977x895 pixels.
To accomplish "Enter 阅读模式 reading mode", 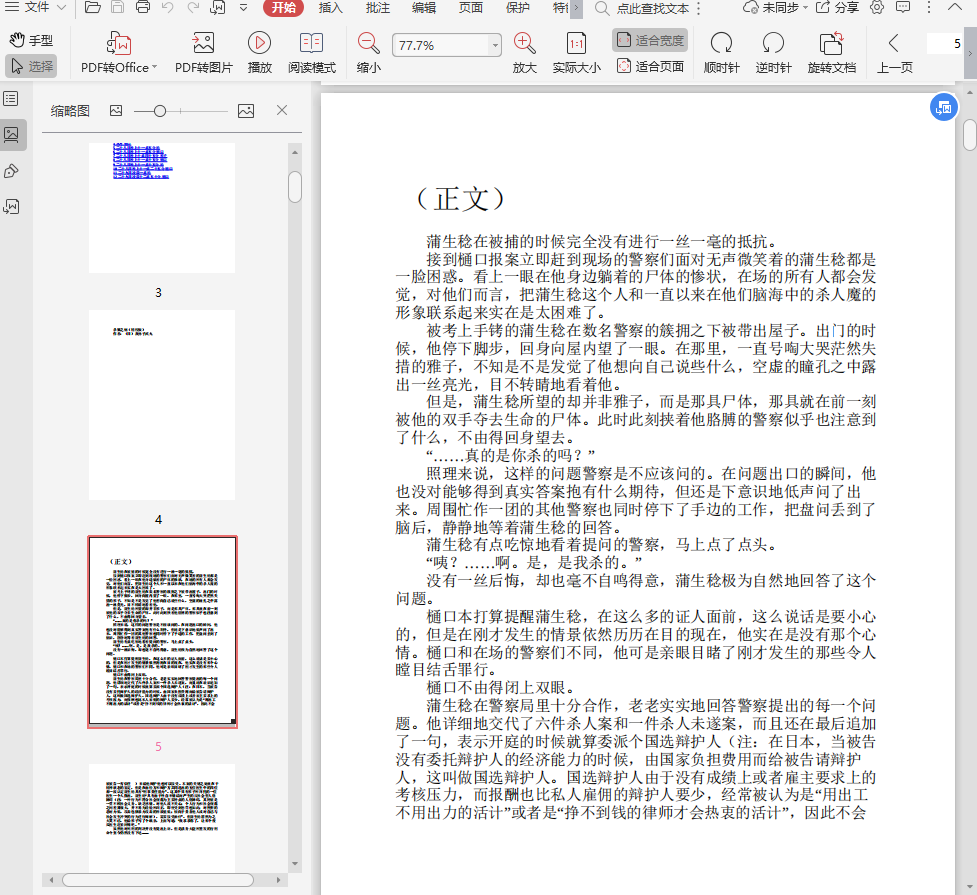I will (311, 44).
